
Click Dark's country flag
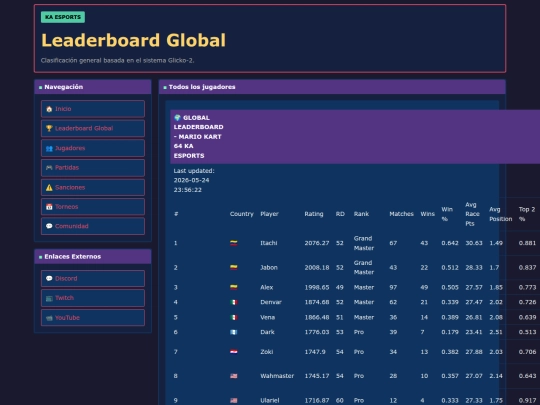pyautogui.click(x=233, y=332)
